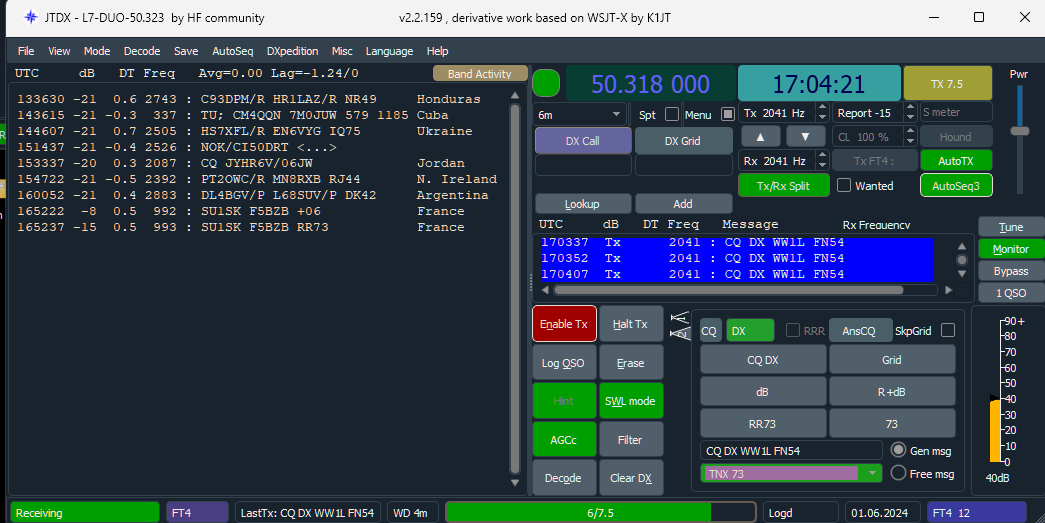This screenshot has height=523, width=1045.
Task: Open the 6m band dropdown
Action: point(580,115)
